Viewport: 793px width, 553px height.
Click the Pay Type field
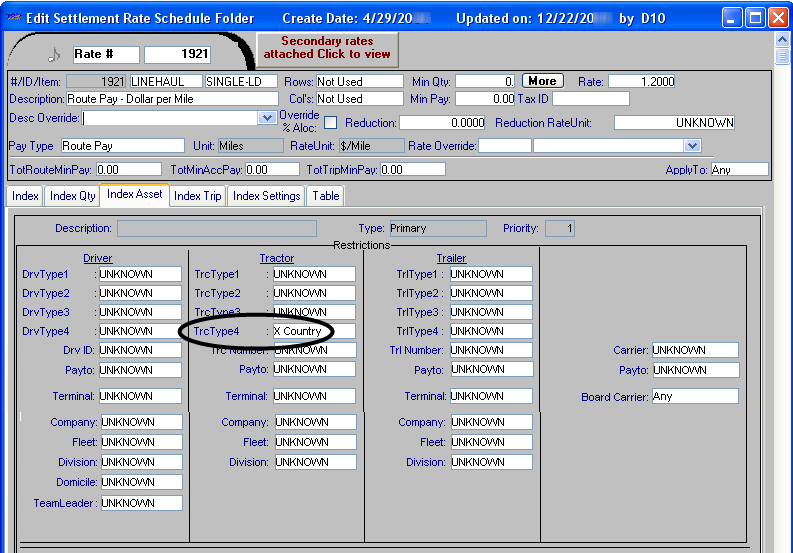point(123,146)
